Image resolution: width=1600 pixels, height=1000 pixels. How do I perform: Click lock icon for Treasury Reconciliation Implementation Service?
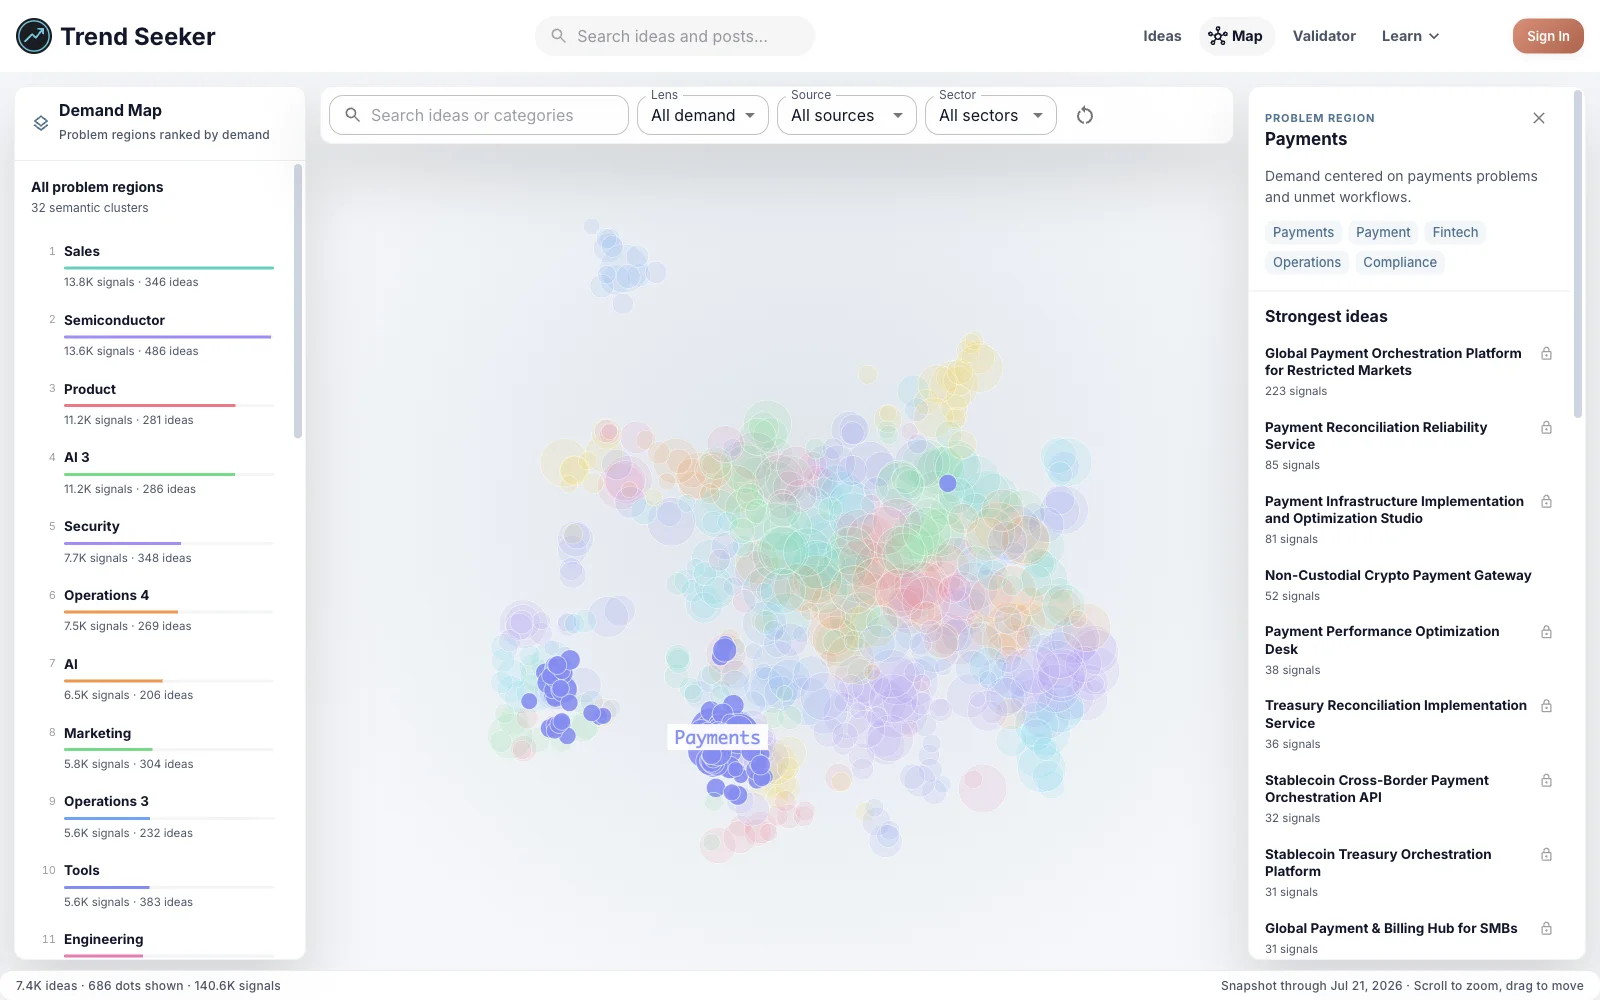(x=1546, y=706)
